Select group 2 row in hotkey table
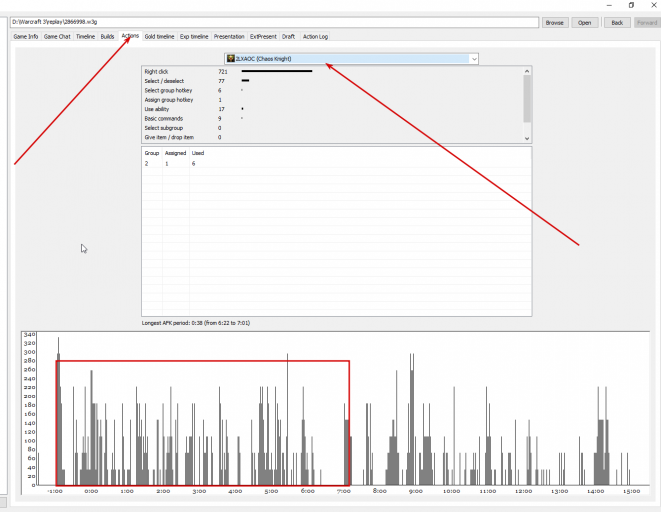This screenshot has height=512, width=661. pos(336,164)
